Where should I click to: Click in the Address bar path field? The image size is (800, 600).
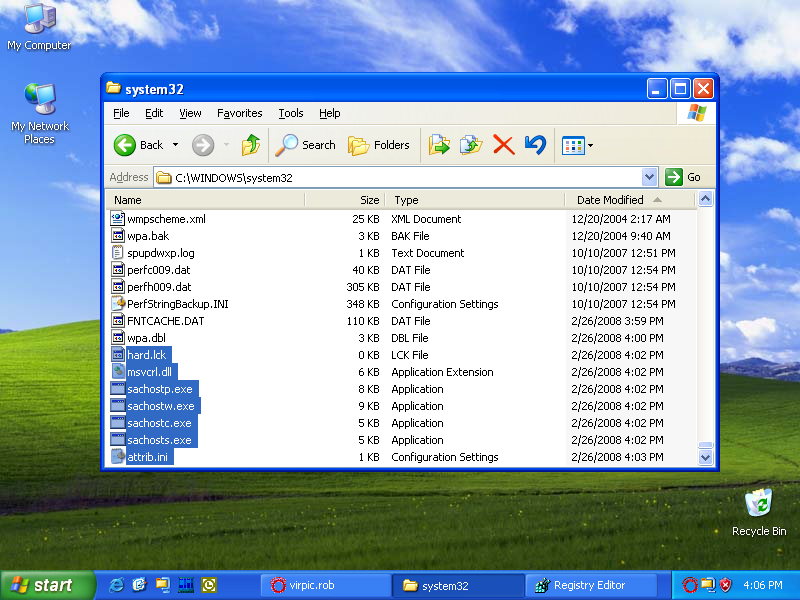[x=398, y=178]
